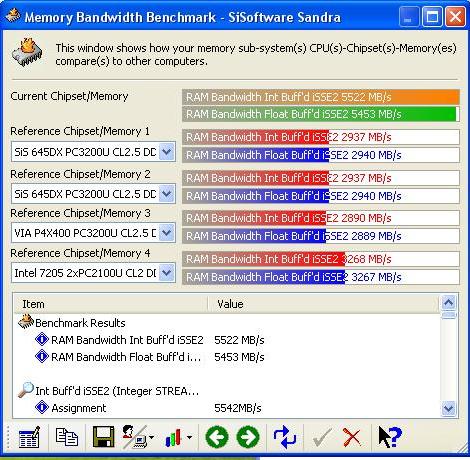Click the orange Int Buff'd bandwidth bar

321,97
